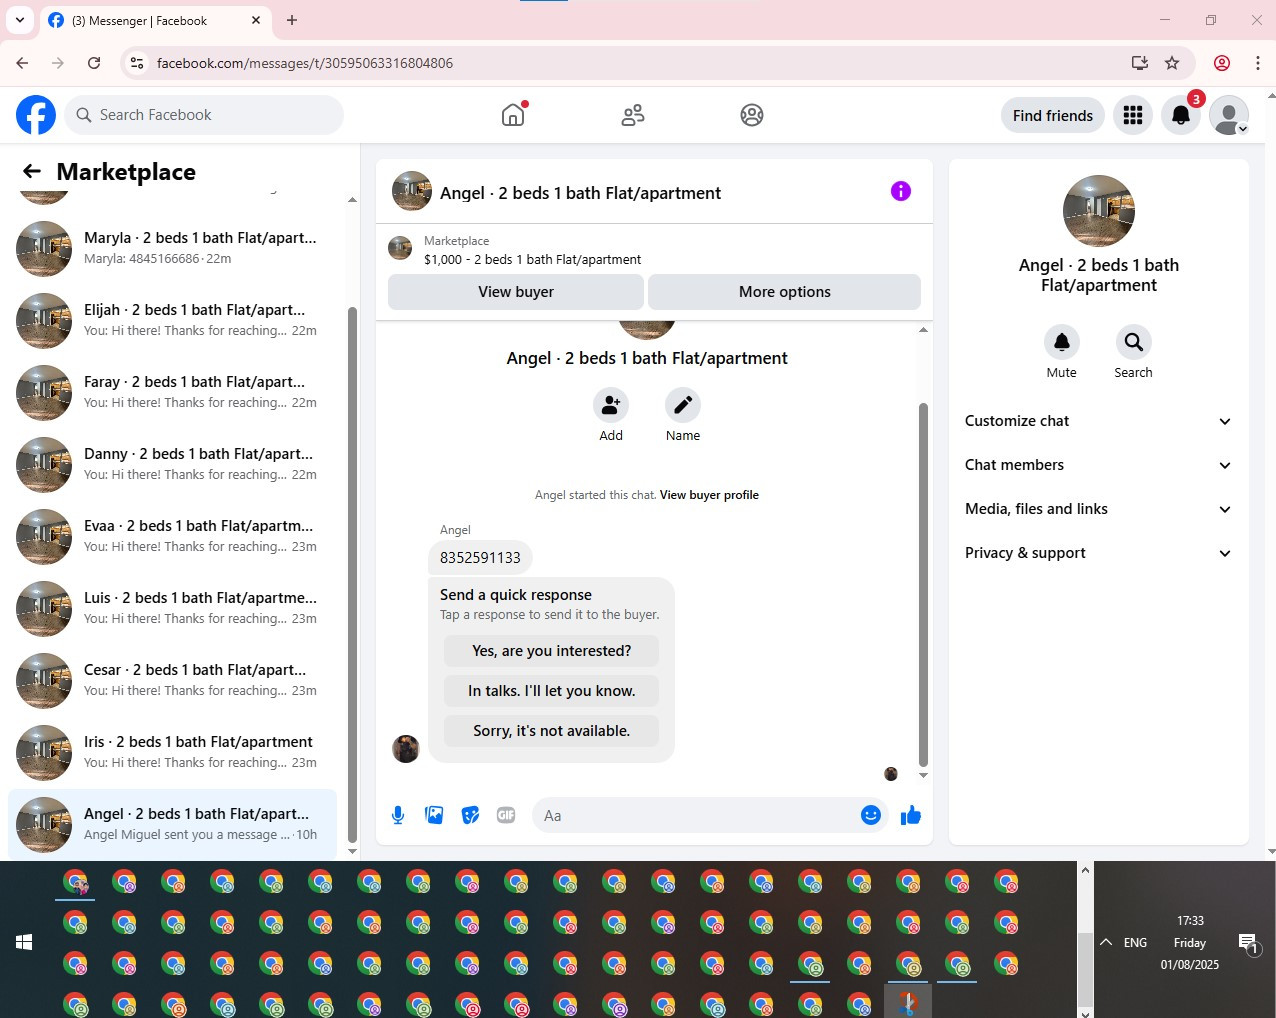Image resolution: width=1276 pixels, height=1018 pixels.
Task: Open a new browser tab
Action: tap(292, 20)
